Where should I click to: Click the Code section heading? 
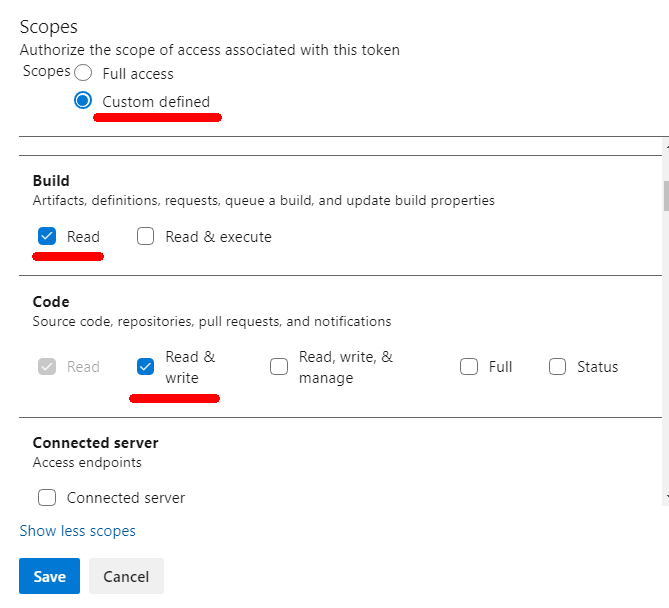[x=51, y=302]
